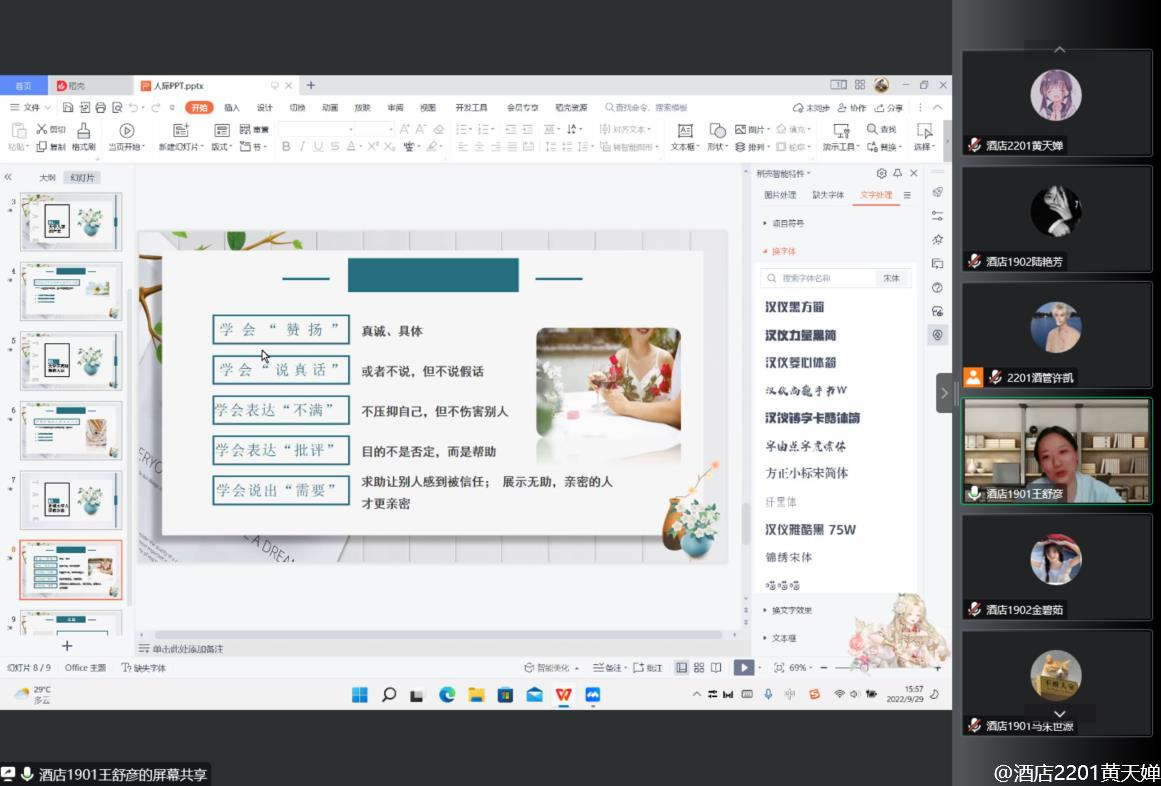Open the zoom percentage 69% dropdown
The image size is (1161, 786).
(800, 667)
